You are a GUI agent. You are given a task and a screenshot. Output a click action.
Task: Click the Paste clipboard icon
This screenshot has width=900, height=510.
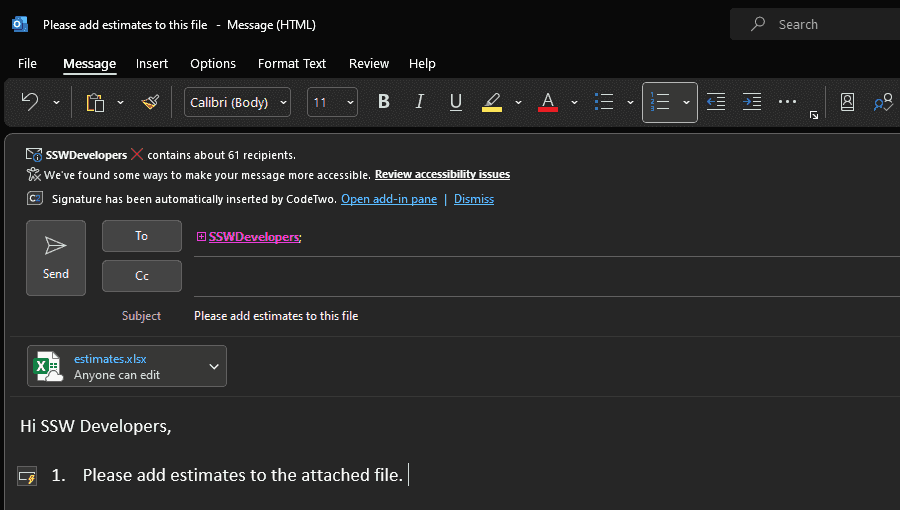95,102
